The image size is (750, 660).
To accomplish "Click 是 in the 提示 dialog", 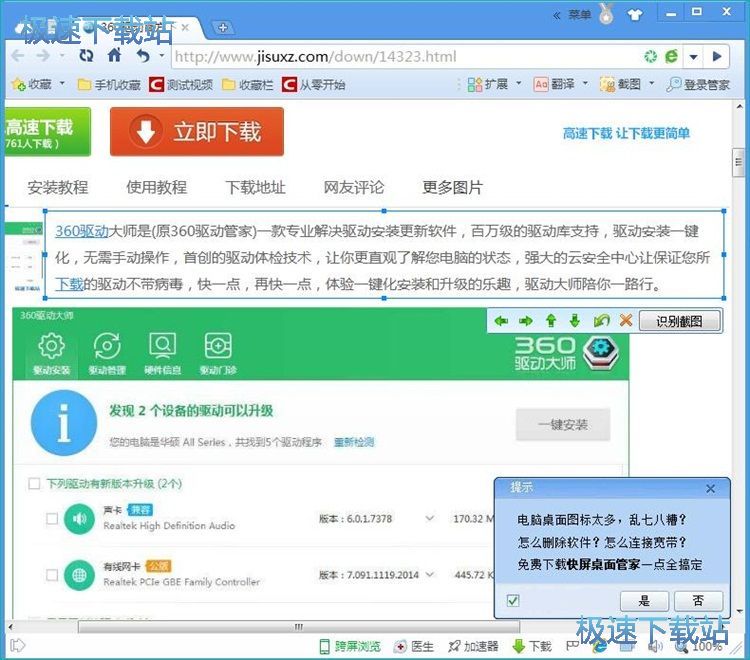I will (644, 601).
